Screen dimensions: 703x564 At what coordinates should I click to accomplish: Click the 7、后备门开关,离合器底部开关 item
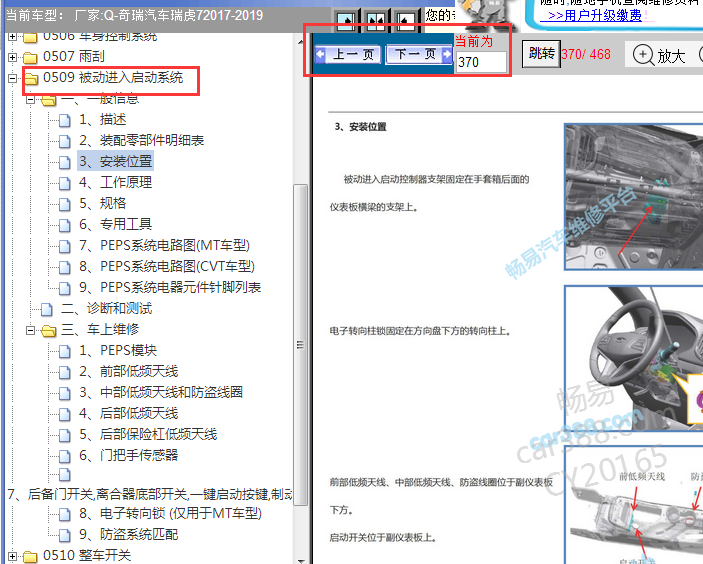tap(149, 494)
